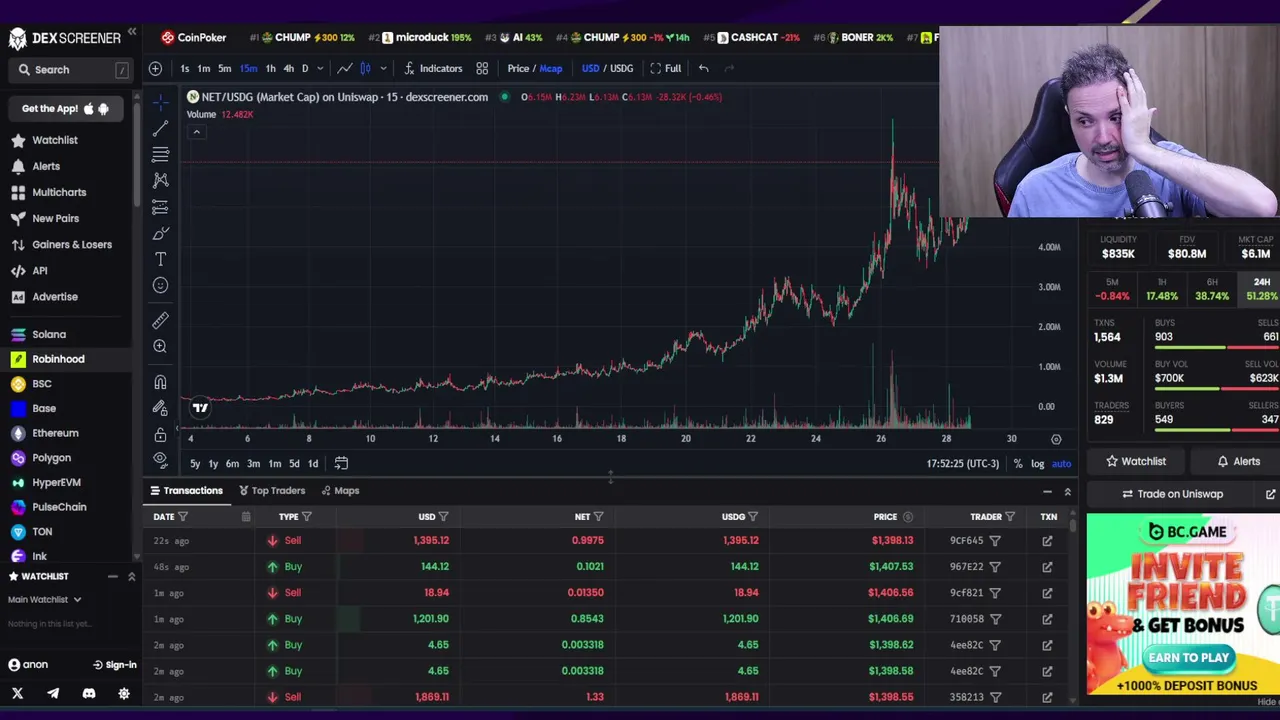Viewport: 1280px width, 720px height.
Task: Switch chart to Price mode
Action: (518, 68)
